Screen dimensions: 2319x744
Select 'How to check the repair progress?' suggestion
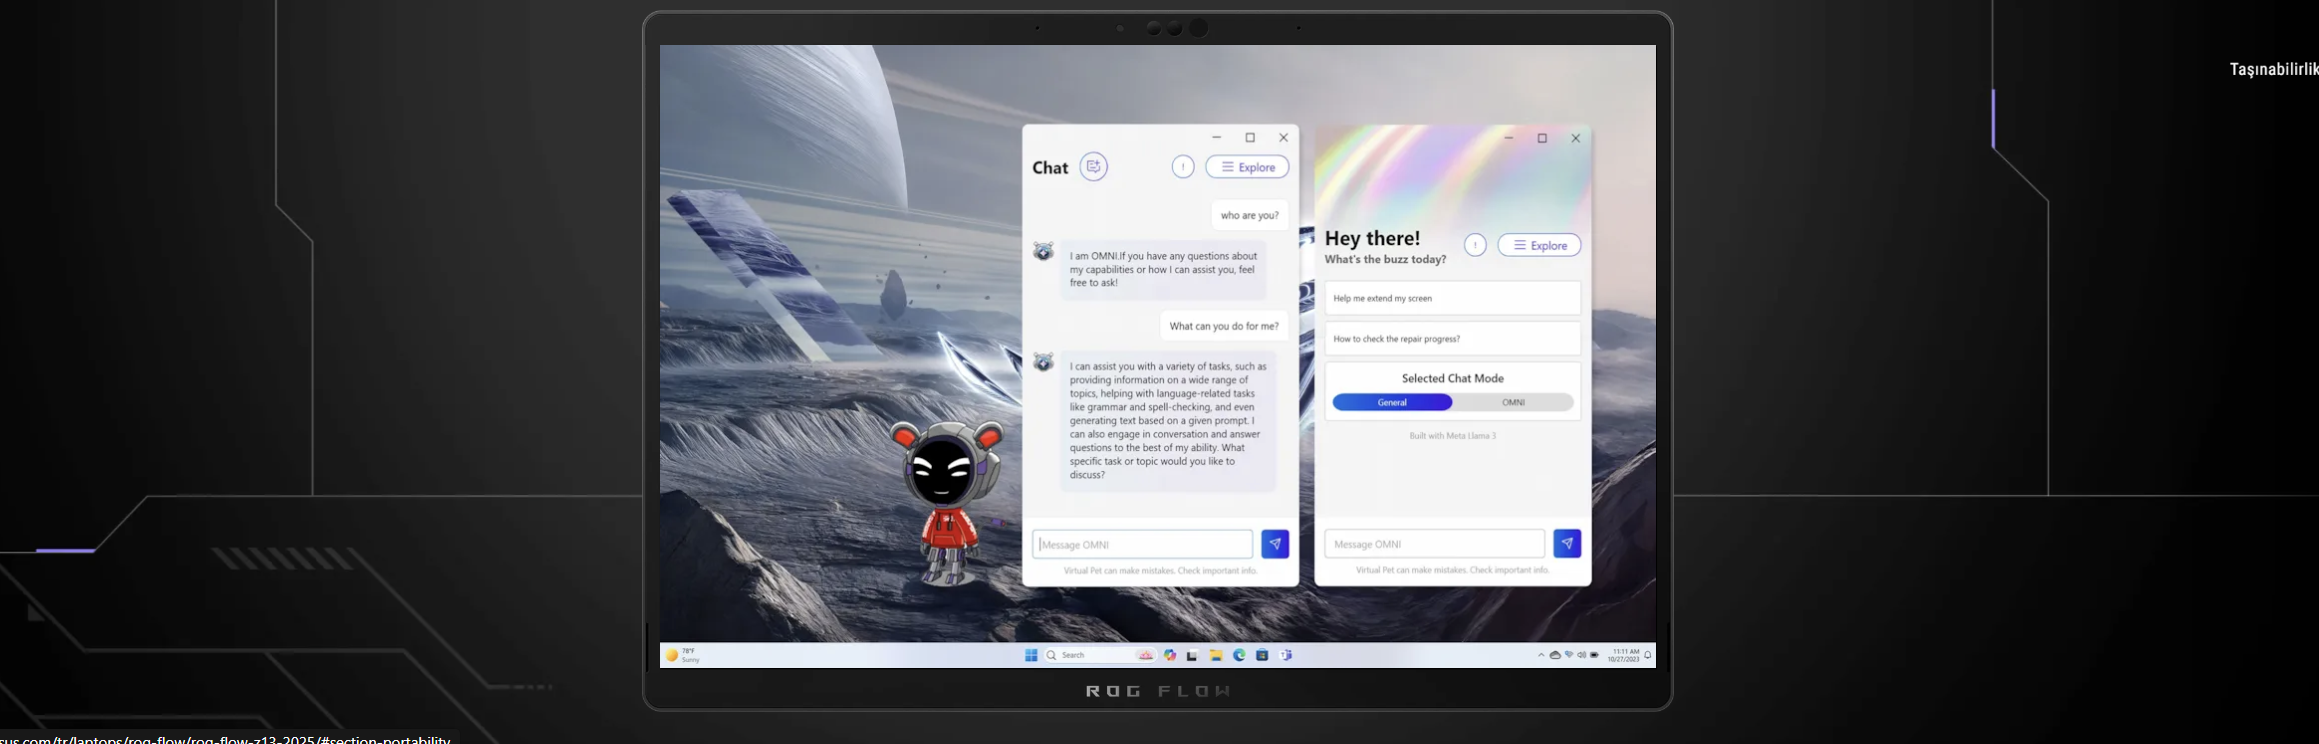click(x=1452, y=338)
